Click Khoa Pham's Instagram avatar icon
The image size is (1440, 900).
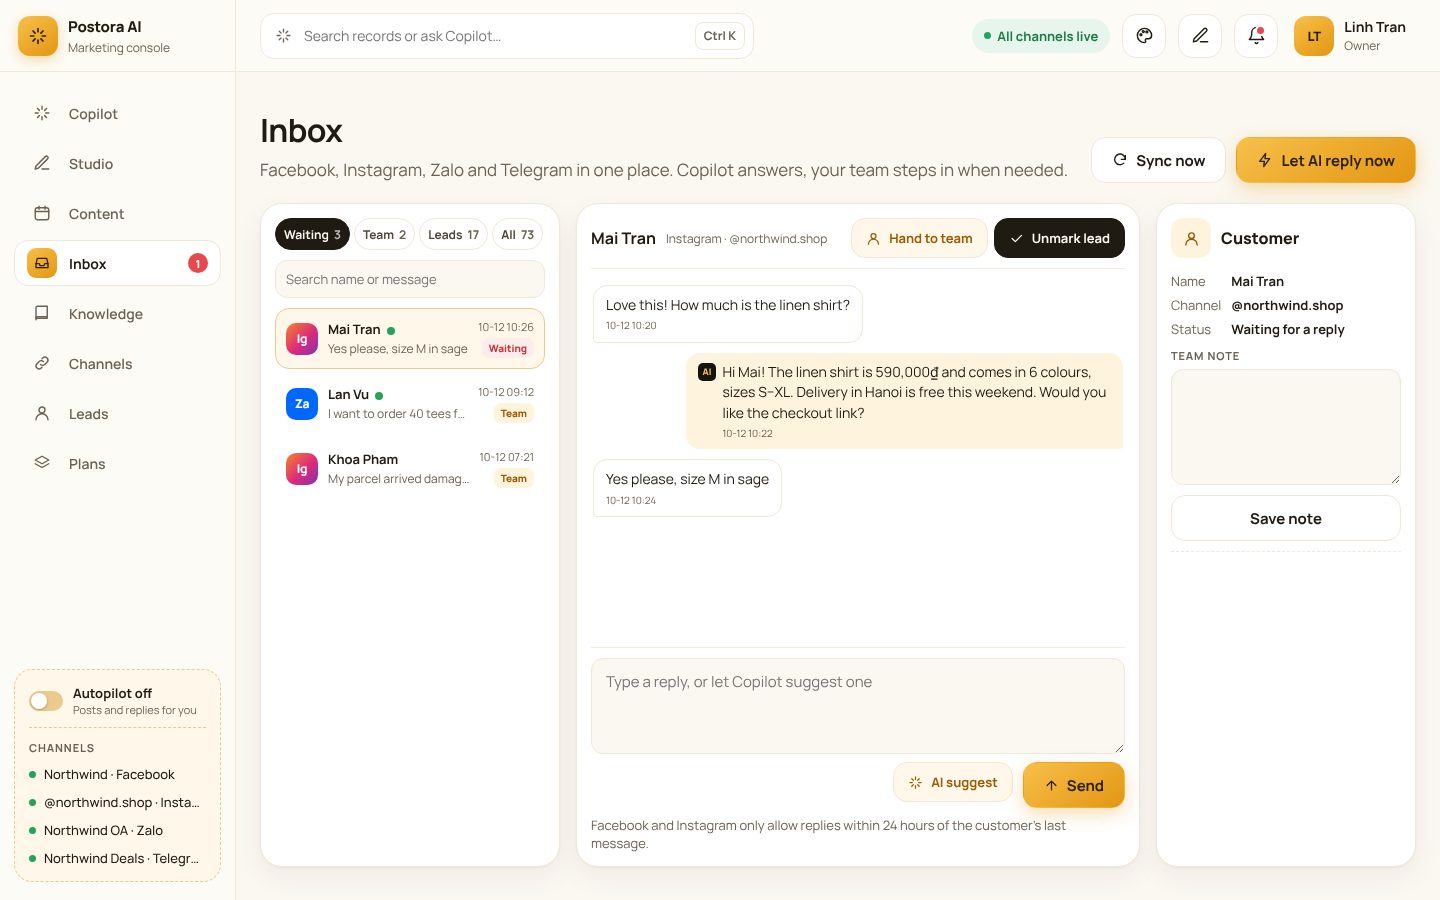pyautogui.click(x=302, y=469)
